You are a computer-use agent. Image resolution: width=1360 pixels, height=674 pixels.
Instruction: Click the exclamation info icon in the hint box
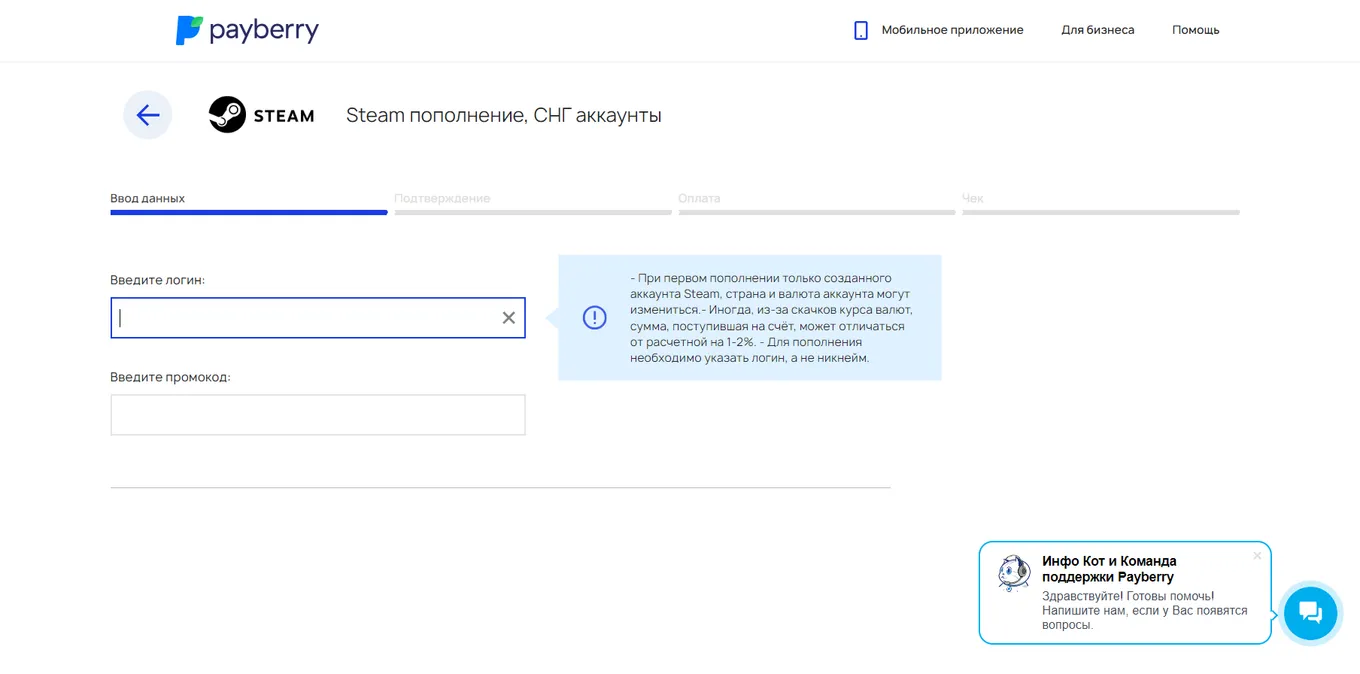click(595, 318)
